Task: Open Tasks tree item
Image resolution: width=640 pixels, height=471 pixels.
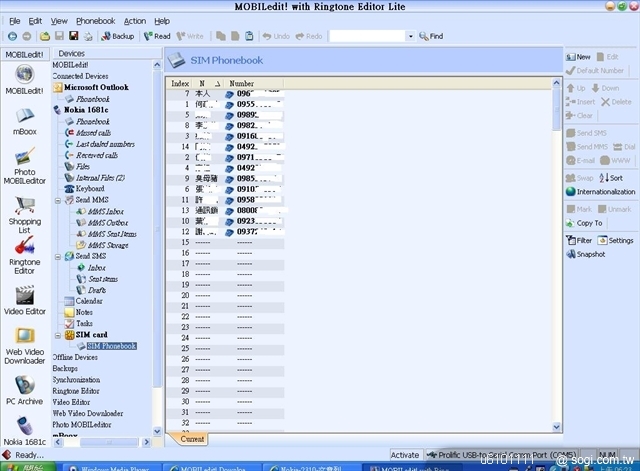Action: point(84,323)
